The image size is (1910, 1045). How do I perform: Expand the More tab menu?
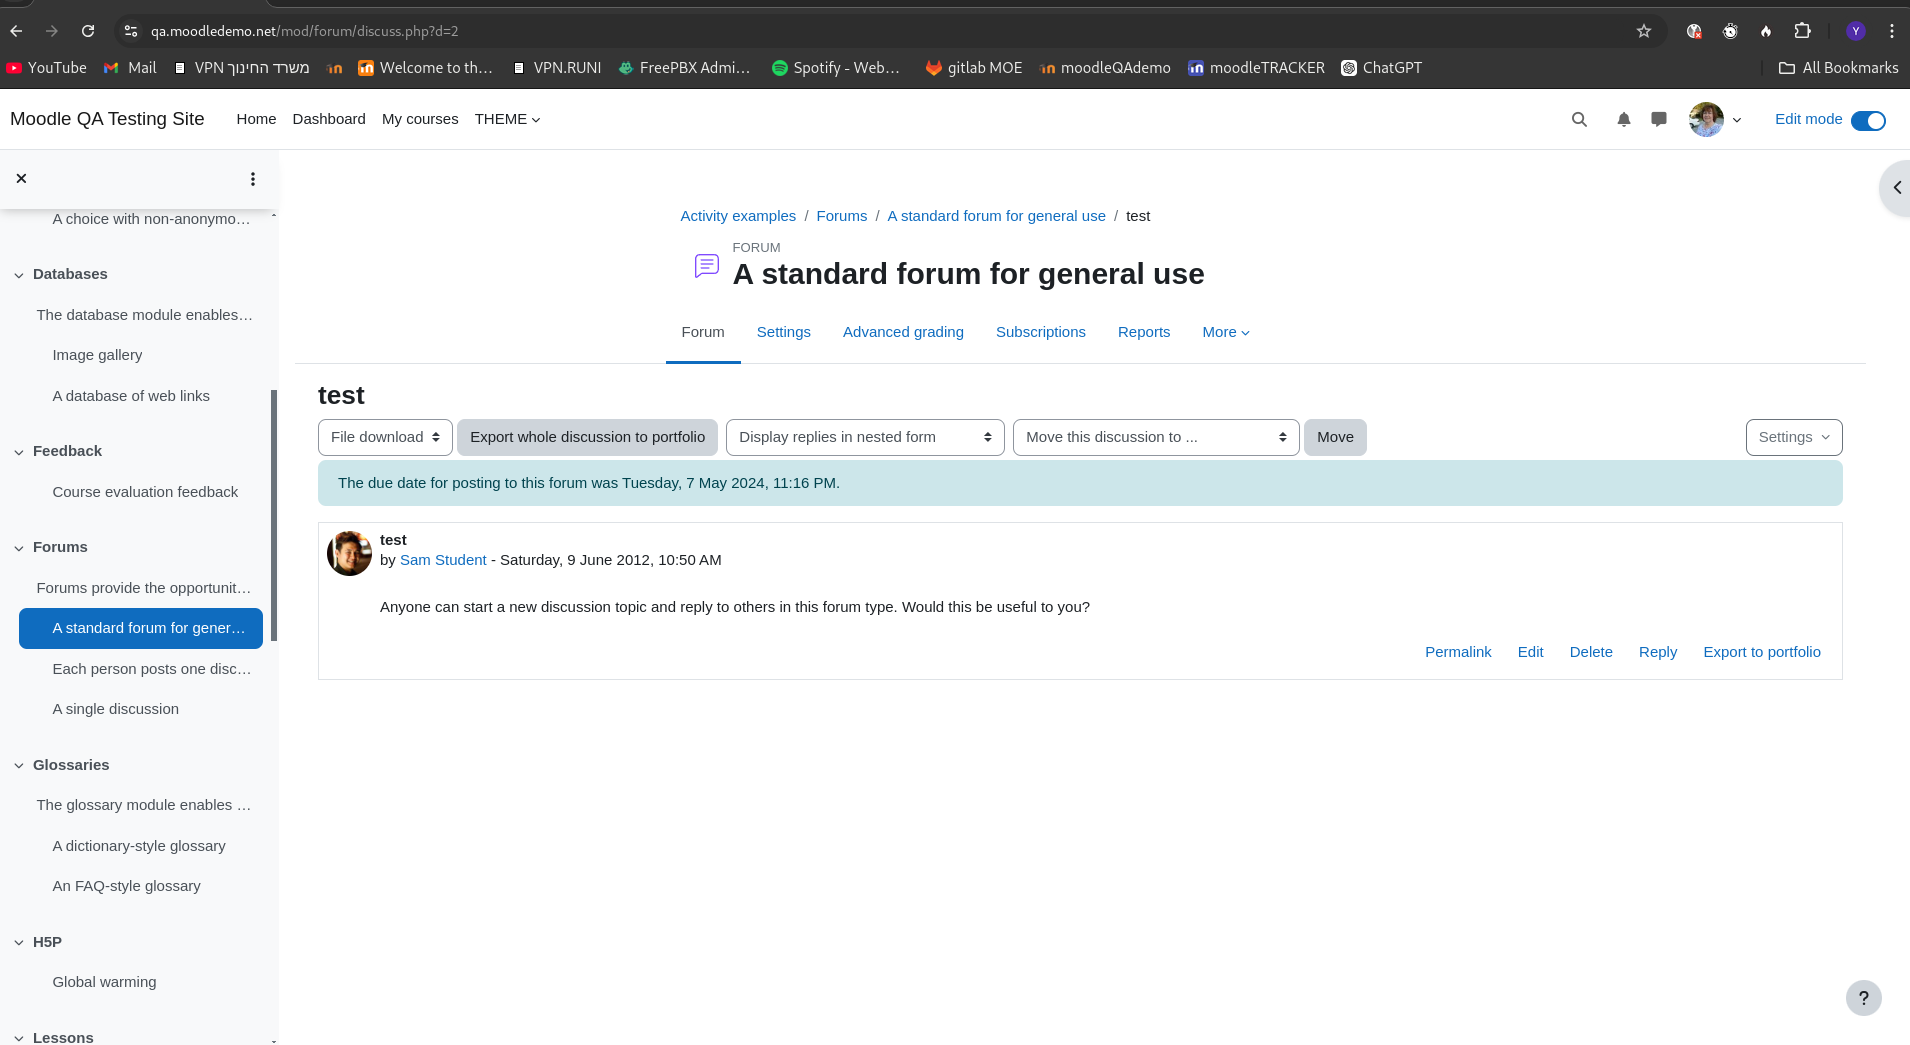click(1226, 332)
